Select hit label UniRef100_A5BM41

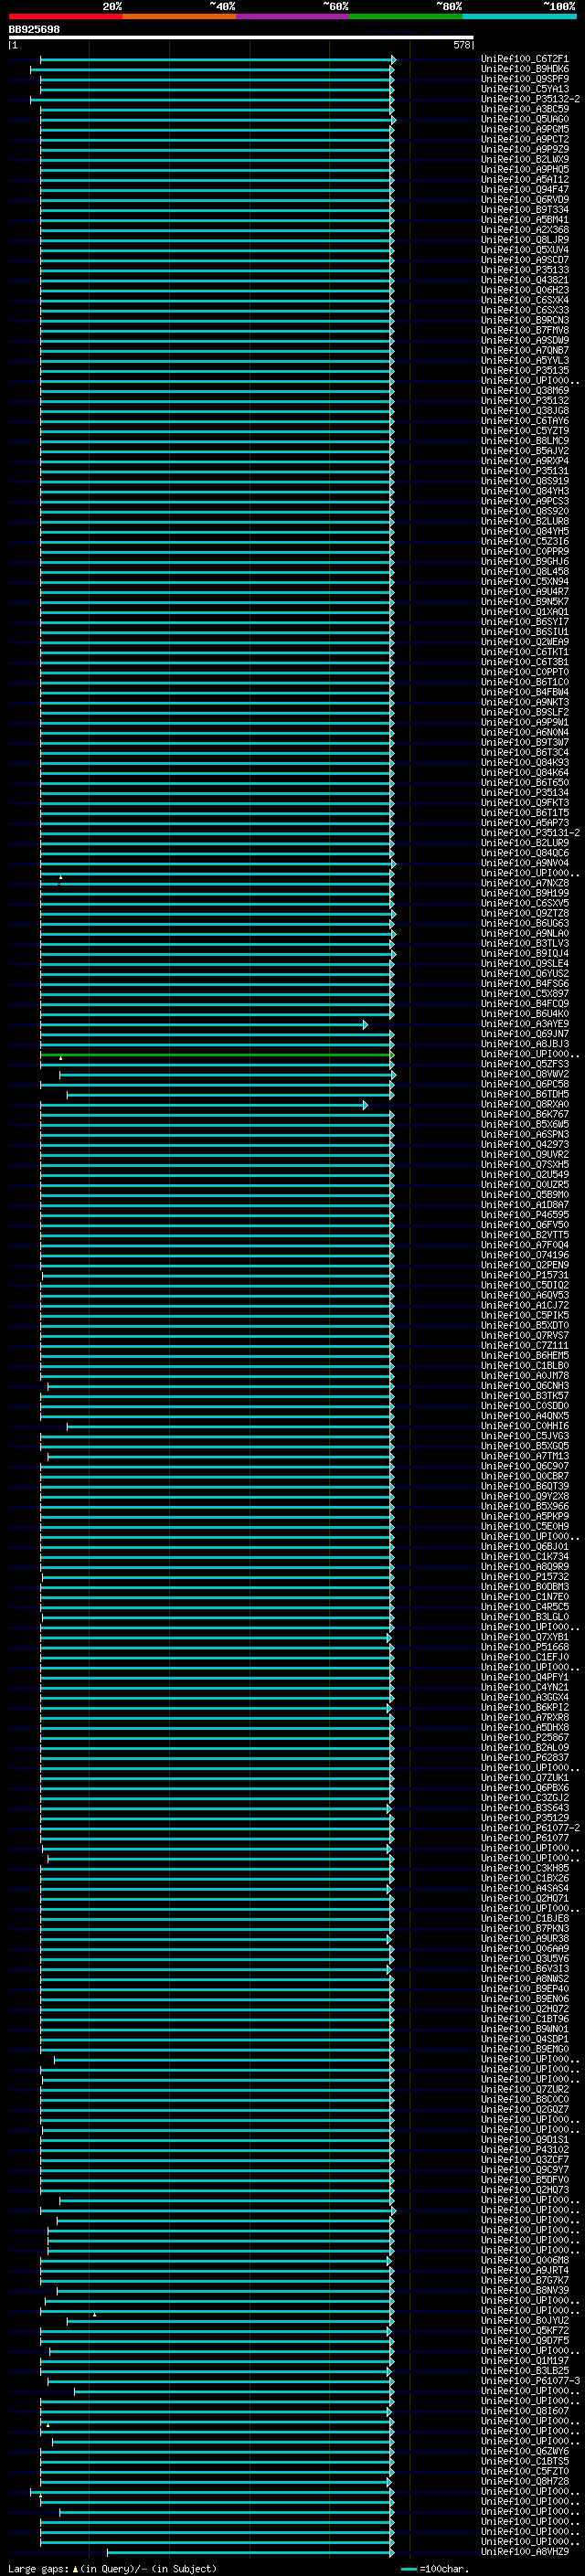click(x=525, y=219)
